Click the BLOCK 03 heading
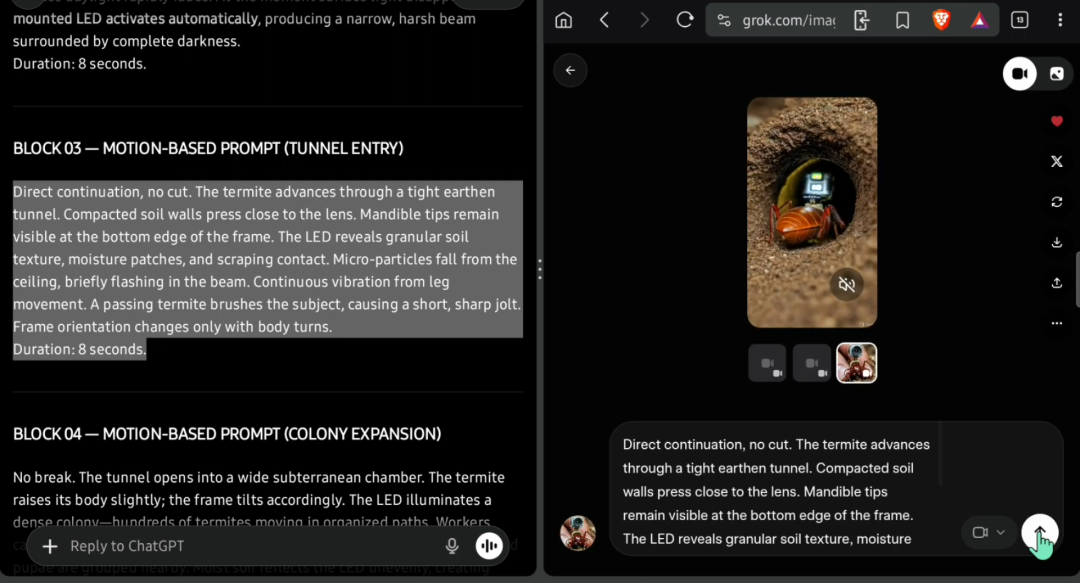The image size is (1080, 583). pyautogui.click(x=208, y=148)
